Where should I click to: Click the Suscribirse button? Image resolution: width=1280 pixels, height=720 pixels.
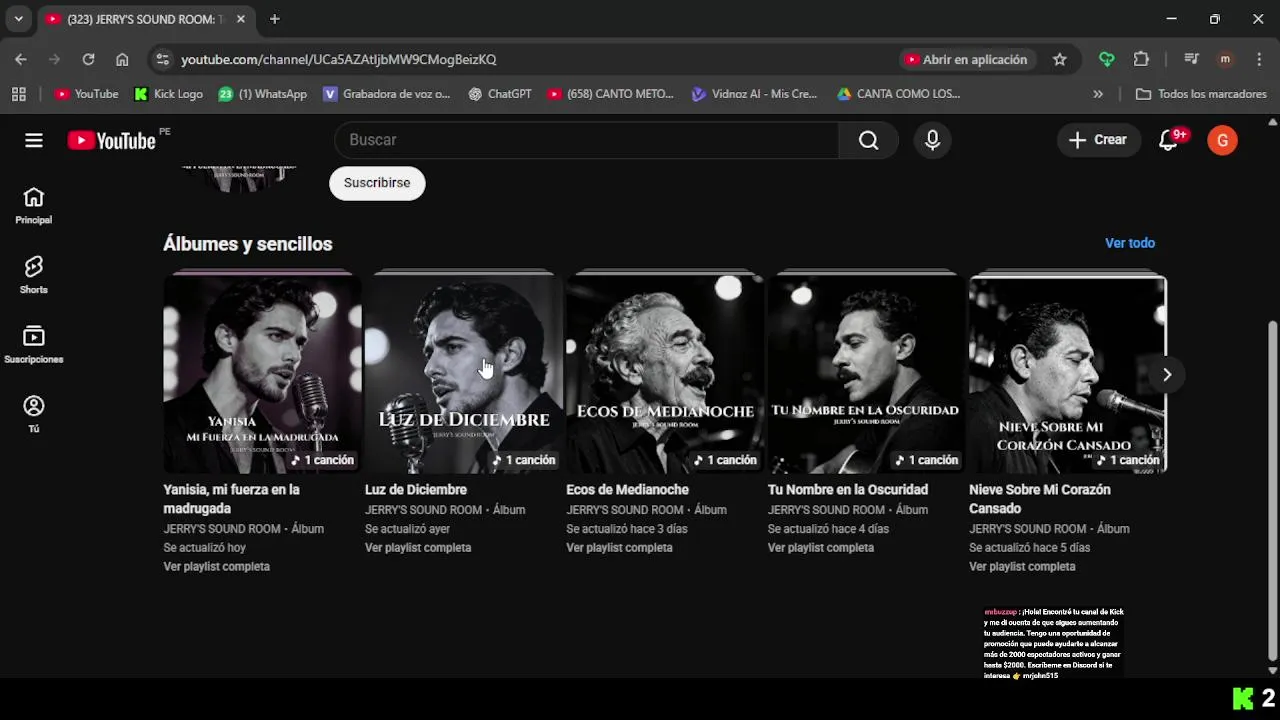[377, 183]
